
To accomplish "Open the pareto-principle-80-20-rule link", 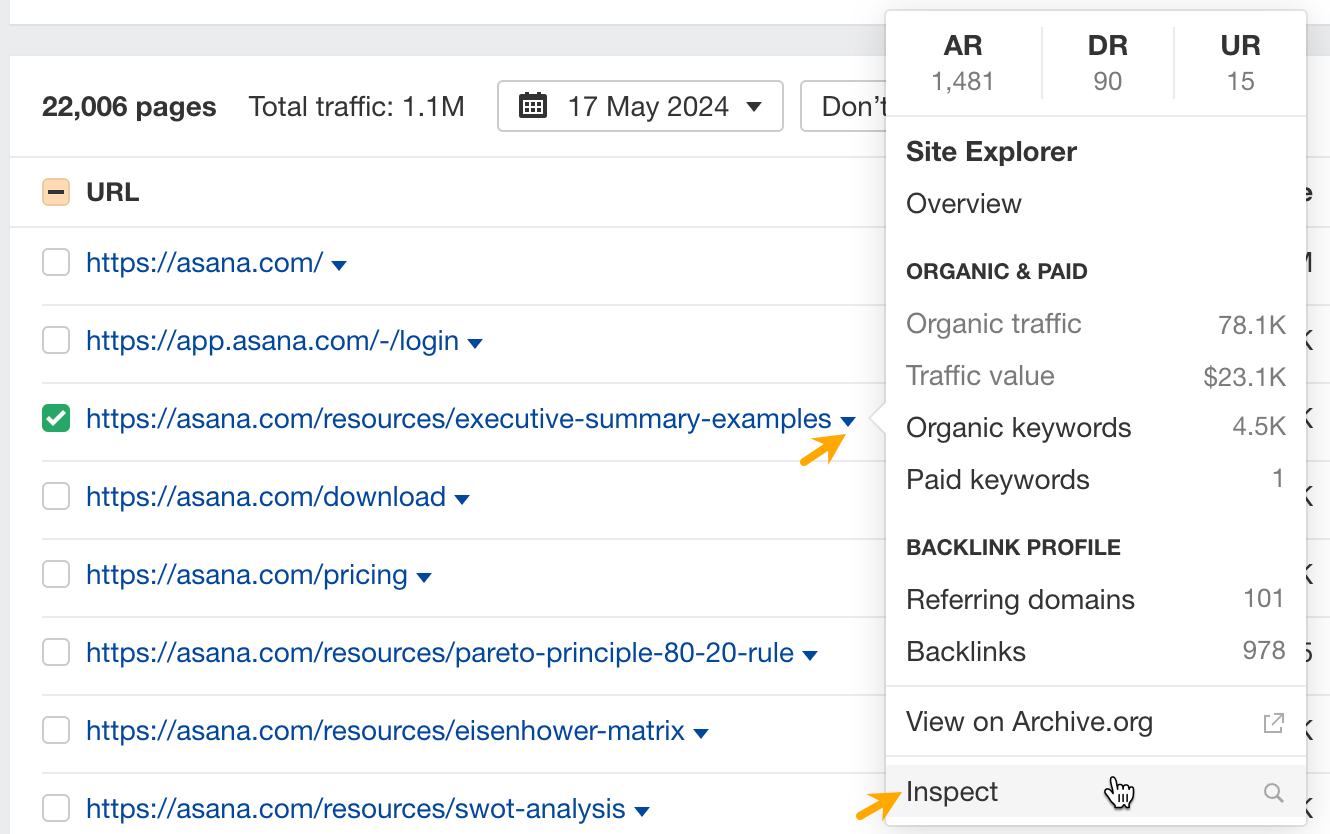I will [437, 653].
